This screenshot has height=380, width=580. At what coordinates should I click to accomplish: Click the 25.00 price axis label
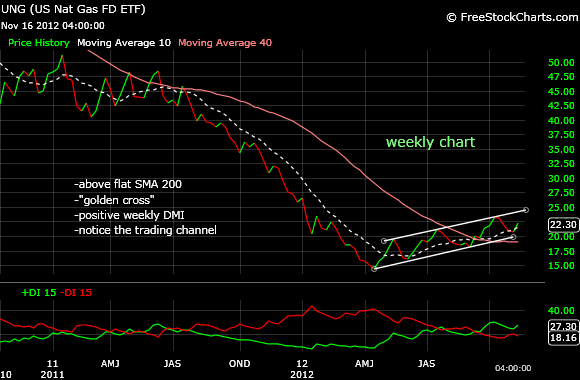561,208
